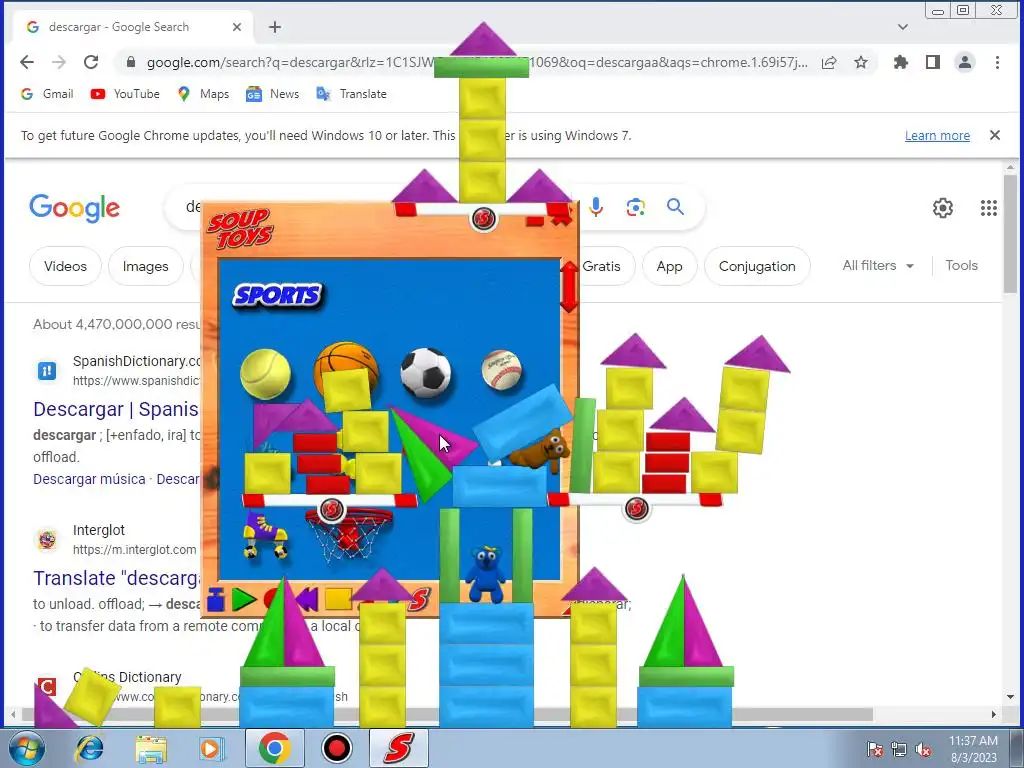
Task: Open Windows Explorer from the taskbar
Action: point(151,749)
